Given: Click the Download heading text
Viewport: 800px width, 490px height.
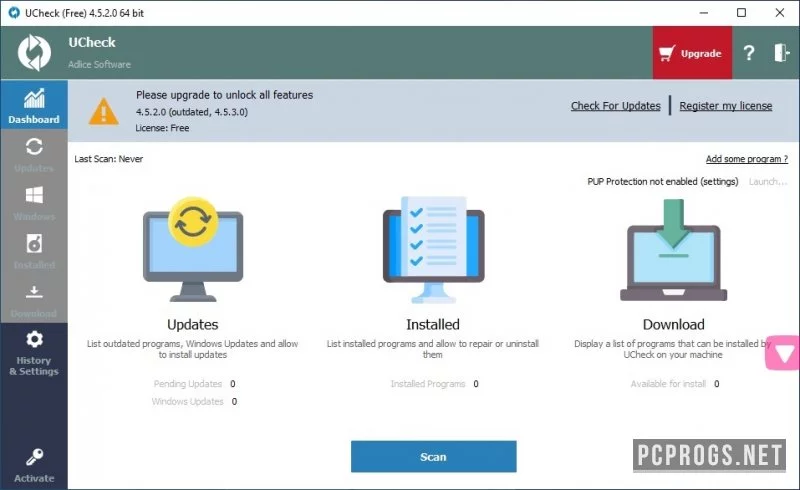Looking at the screenshot, I should pyautogui.click(x=673, y=324).
